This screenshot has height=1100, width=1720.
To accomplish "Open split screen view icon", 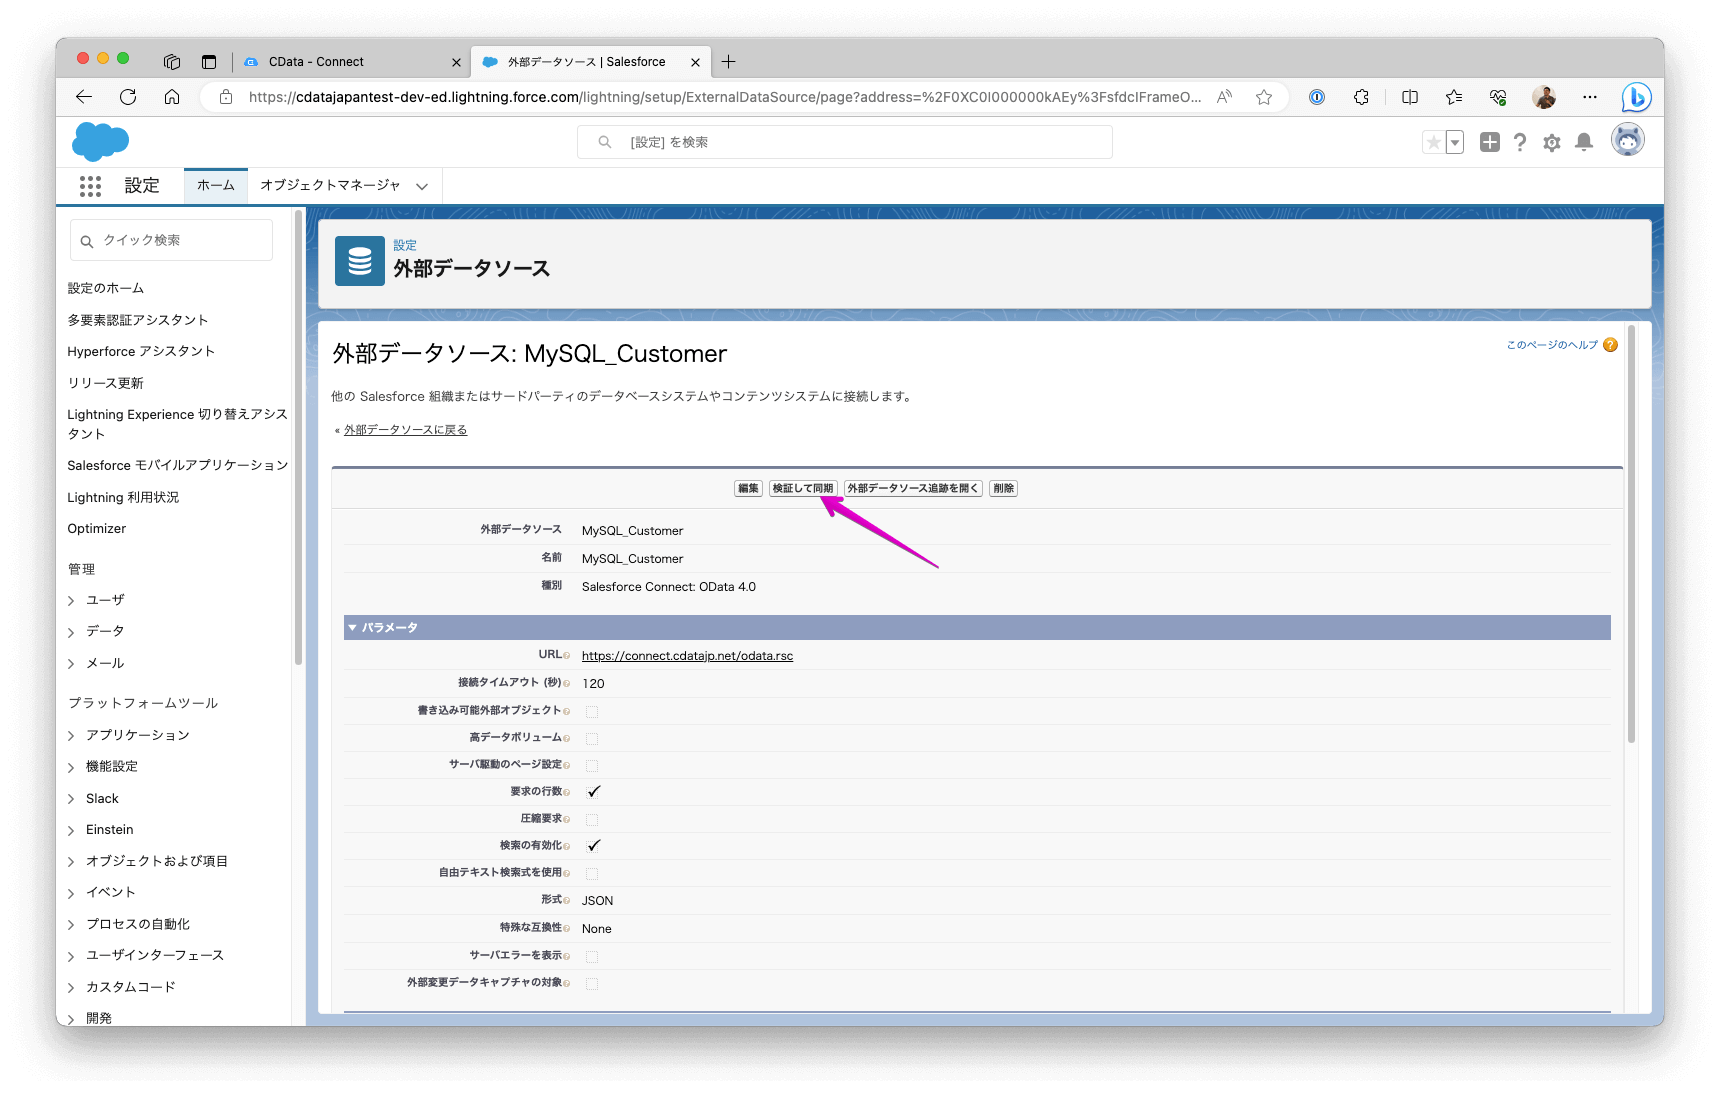I will pos(1410,97).
